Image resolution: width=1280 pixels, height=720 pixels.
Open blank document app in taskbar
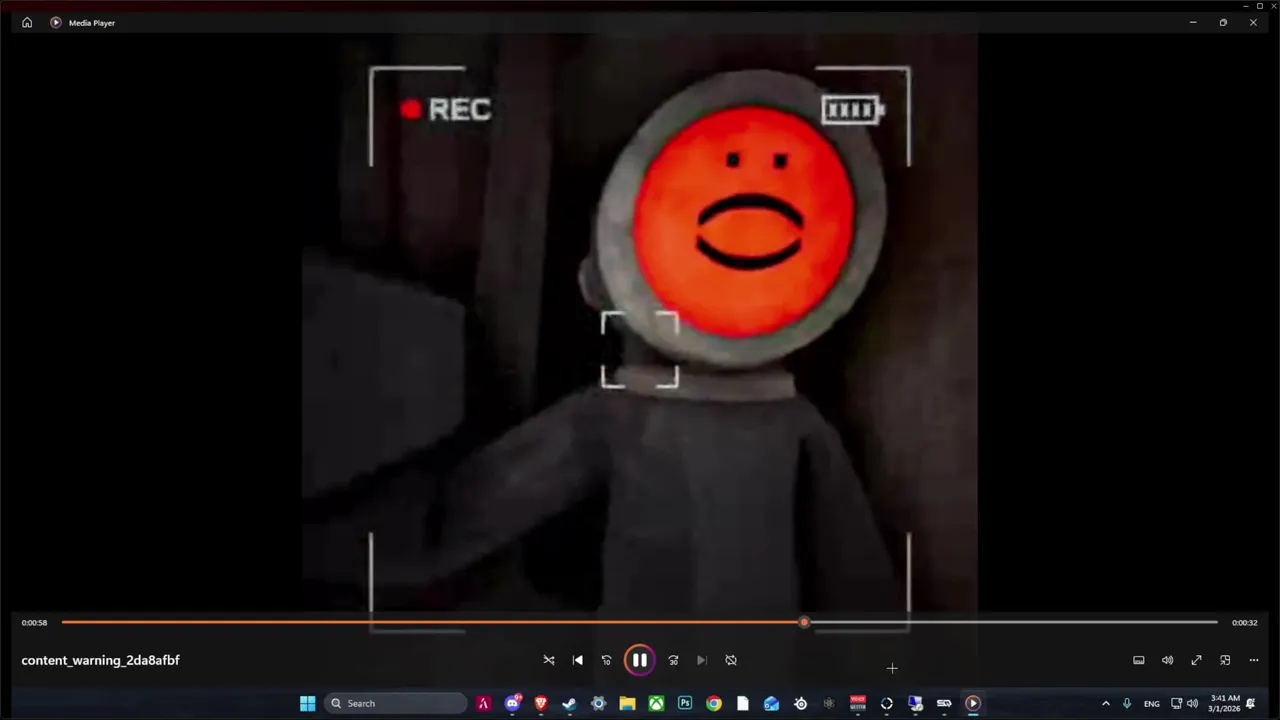coord(742,703)
